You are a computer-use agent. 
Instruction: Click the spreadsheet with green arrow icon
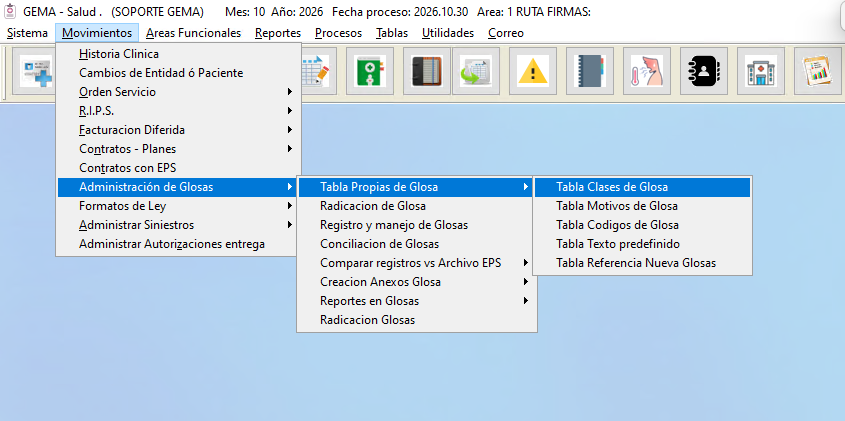476,71
